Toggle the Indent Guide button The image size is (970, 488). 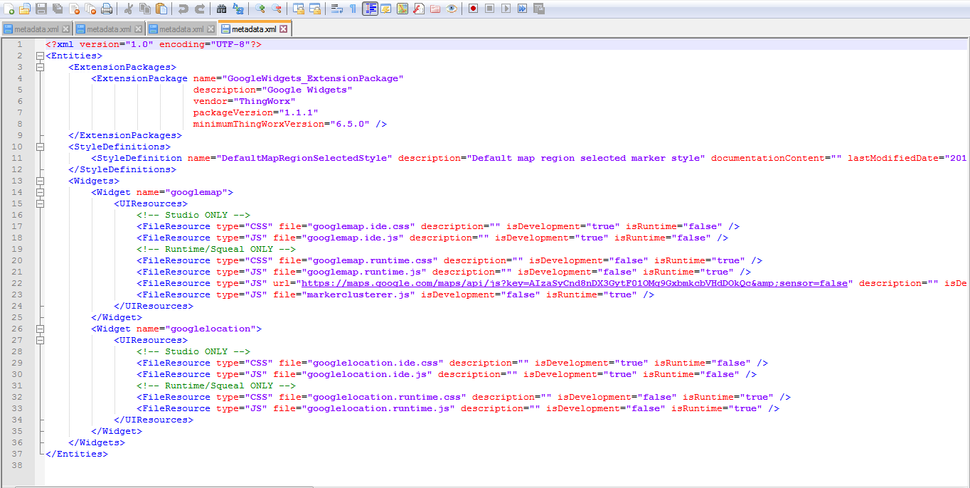pyautogui.click(x=370, y=9)
